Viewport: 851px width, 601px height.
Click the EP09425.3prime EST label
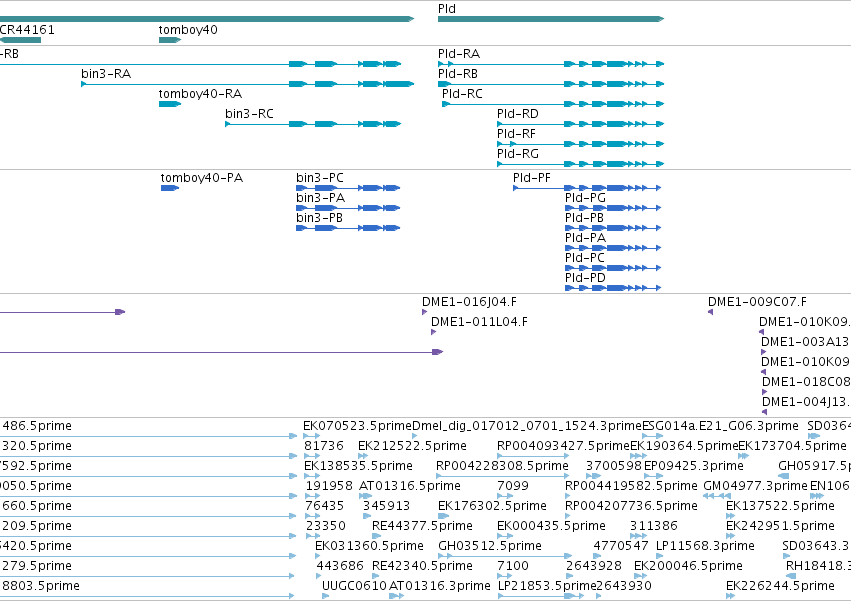694,466
